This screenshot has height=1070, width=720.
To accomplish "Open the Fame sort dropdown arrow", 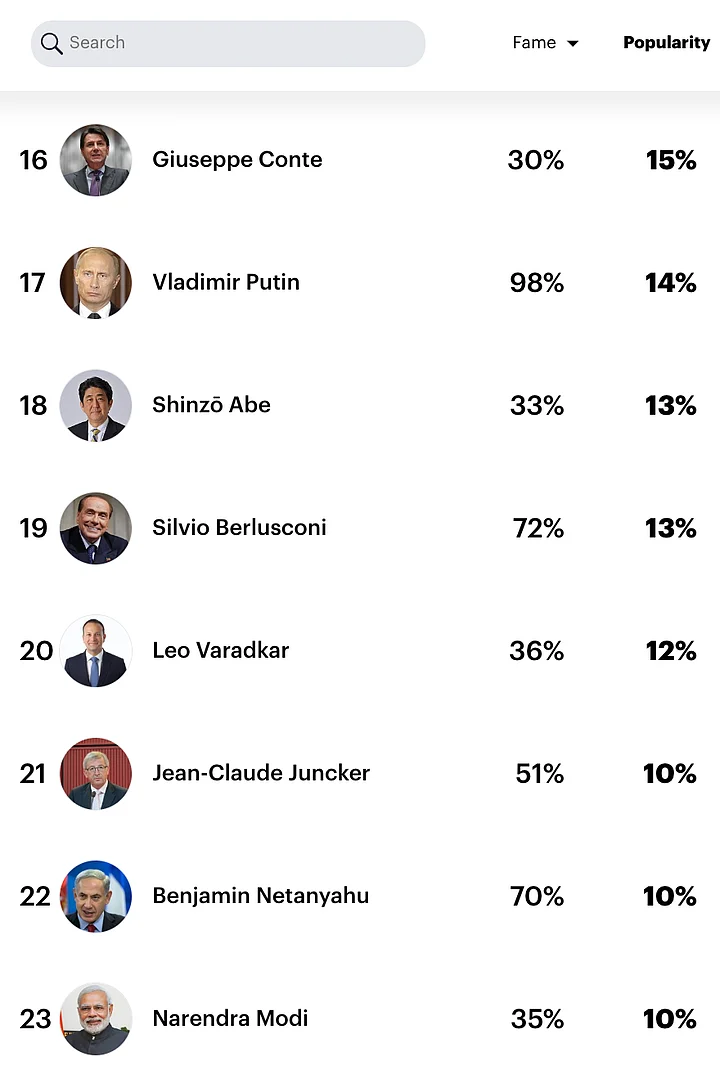I will [573, 44].
